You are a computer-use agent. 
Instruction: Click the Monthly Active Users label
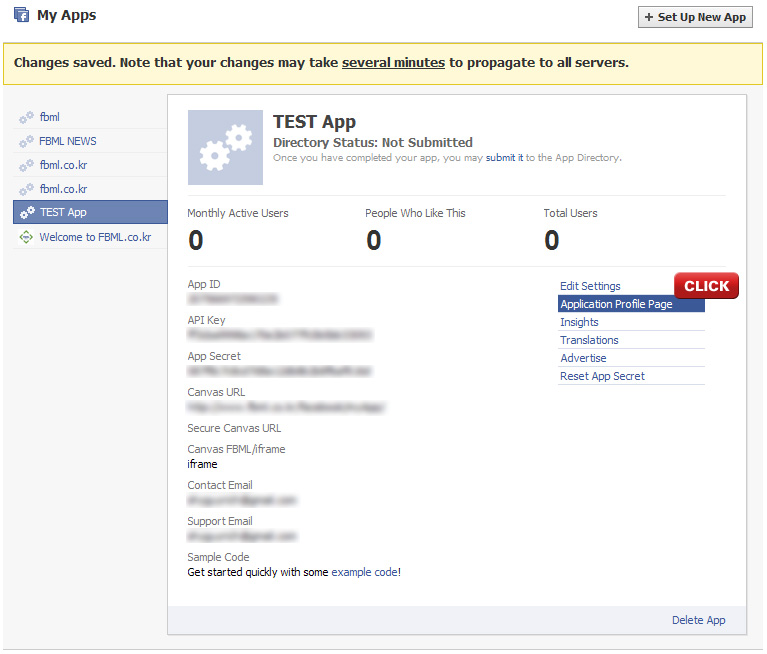[x=238, y=213]
